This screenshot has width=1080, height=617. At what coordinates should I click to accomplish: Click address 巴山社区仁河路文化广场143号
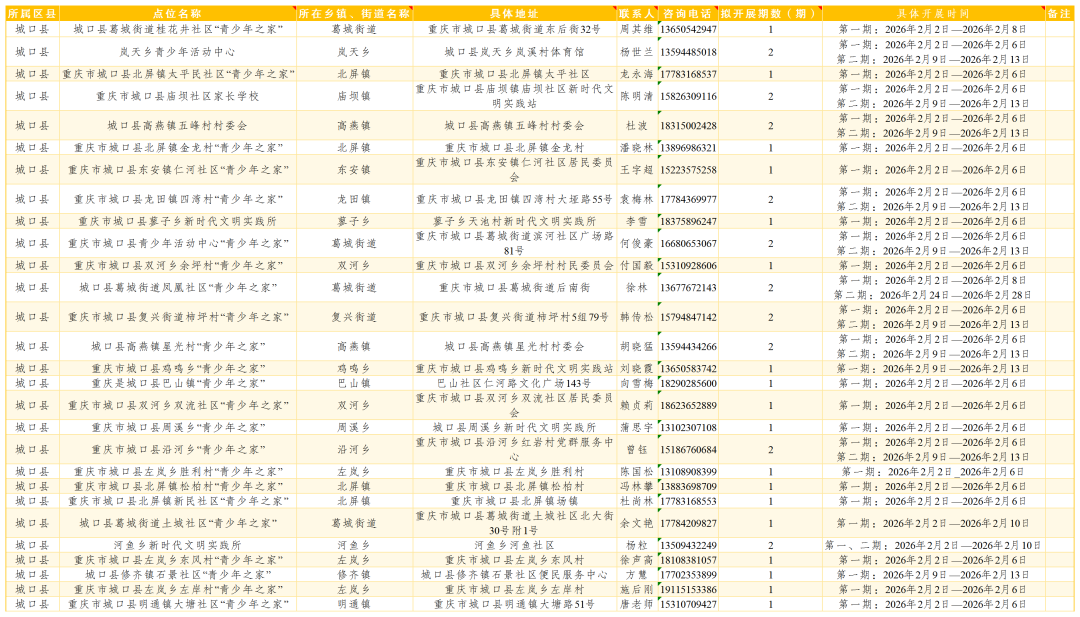click(x=515, y=383)
